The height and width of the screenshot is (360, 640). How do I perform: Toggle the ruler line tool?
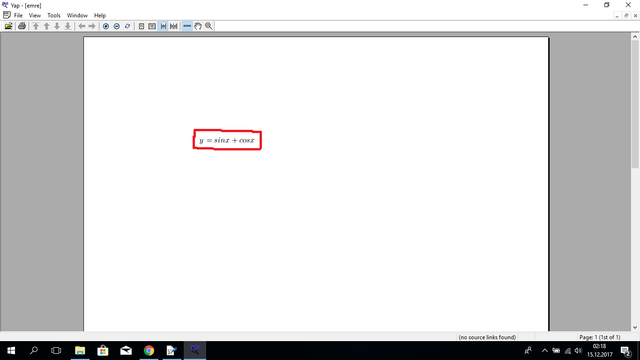187,26
